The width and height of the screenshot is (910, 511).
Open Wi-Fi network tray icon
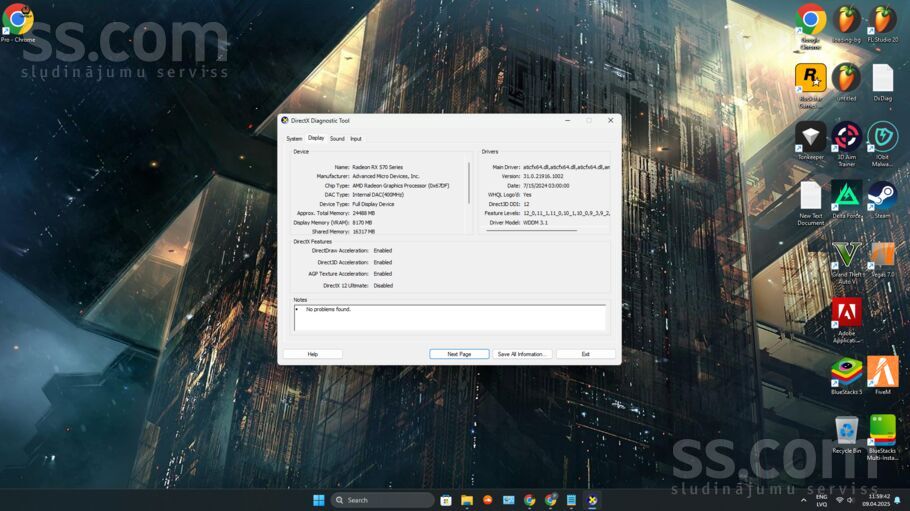(x=839, y=500)
